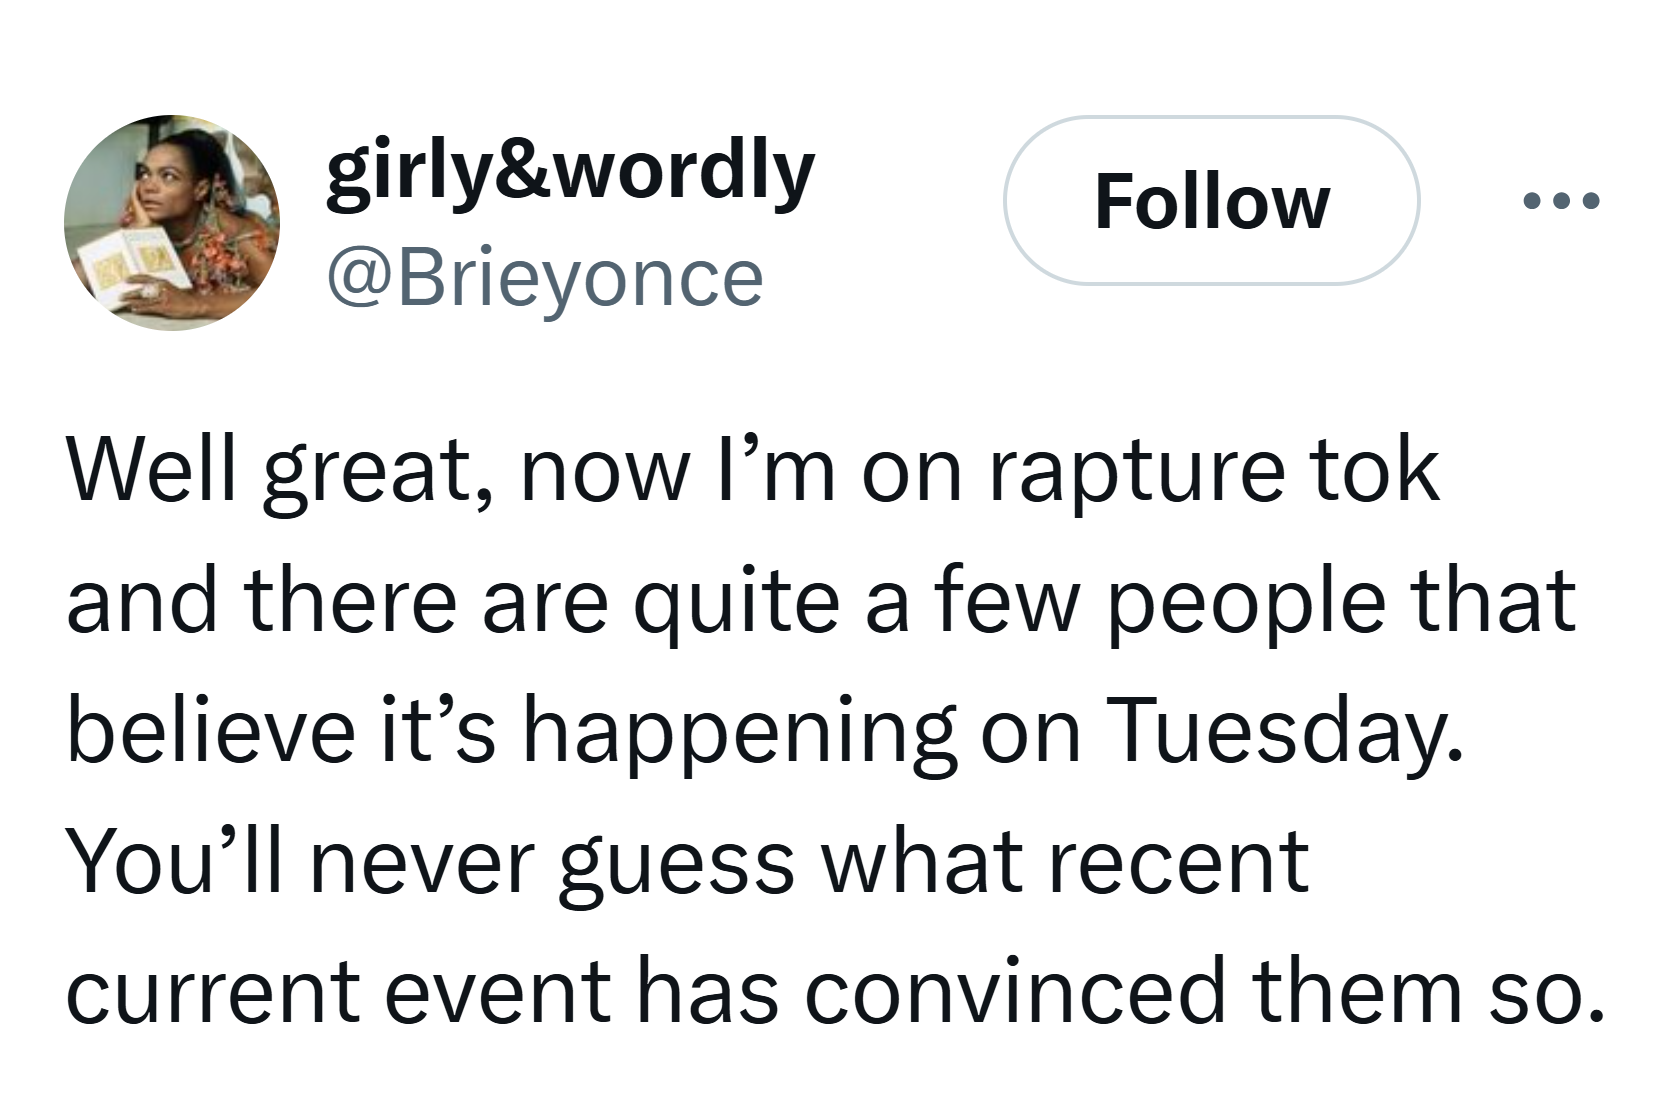Click the Follow button
Screen dimensions: 1656x1096
1211,201
